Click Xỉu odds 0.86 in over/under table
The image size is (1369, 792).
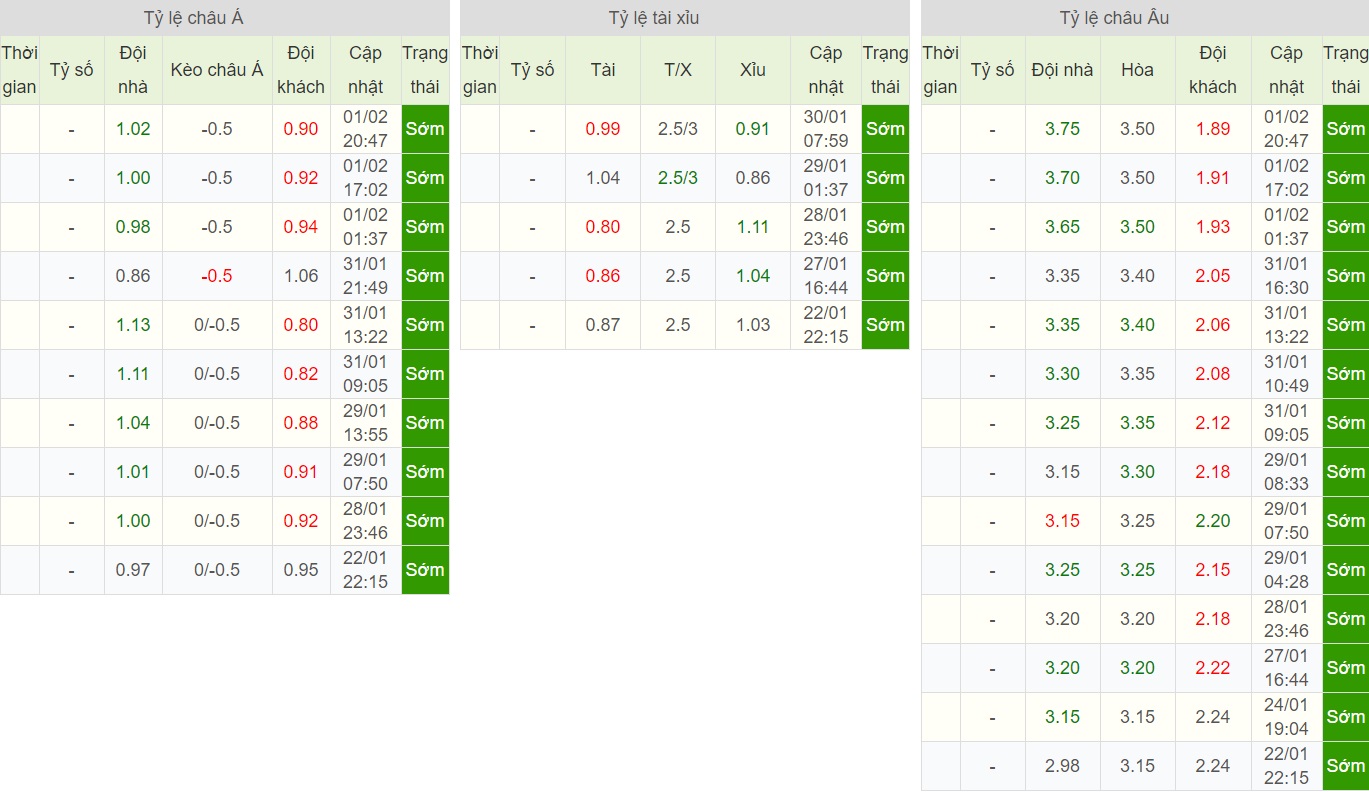(753, 178)
